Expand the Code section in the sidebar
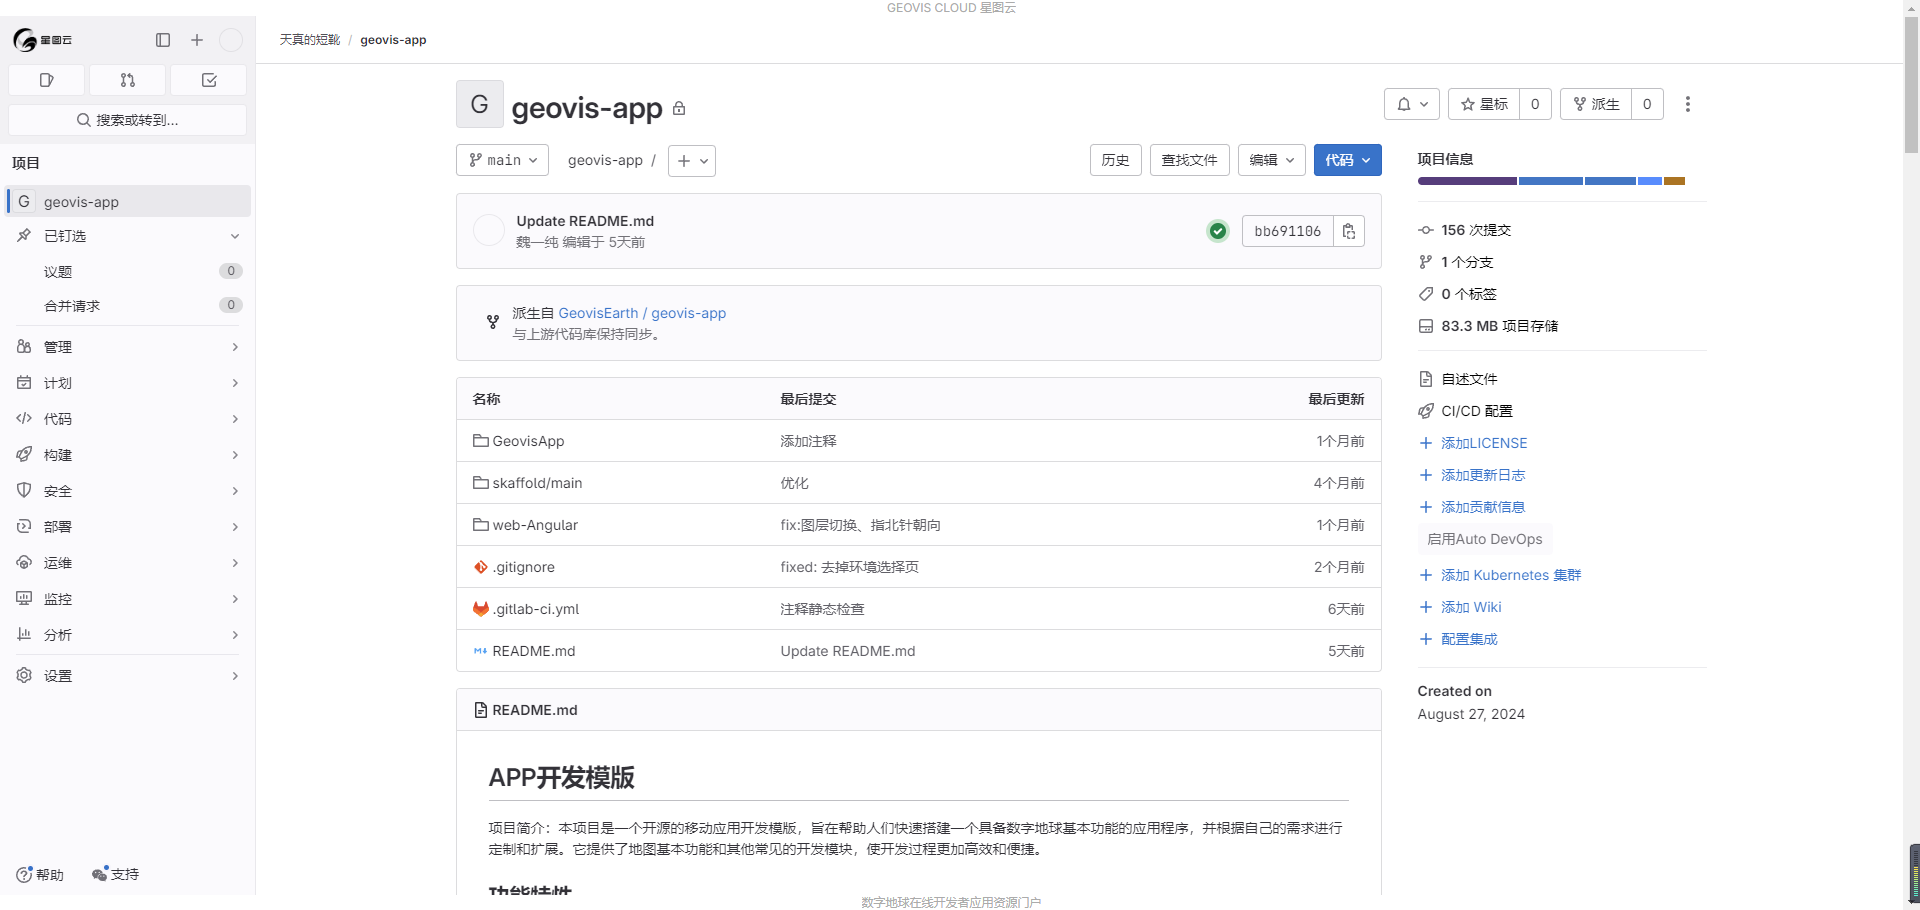Viewport: 1920px width, 910px height. click(127, 419)
